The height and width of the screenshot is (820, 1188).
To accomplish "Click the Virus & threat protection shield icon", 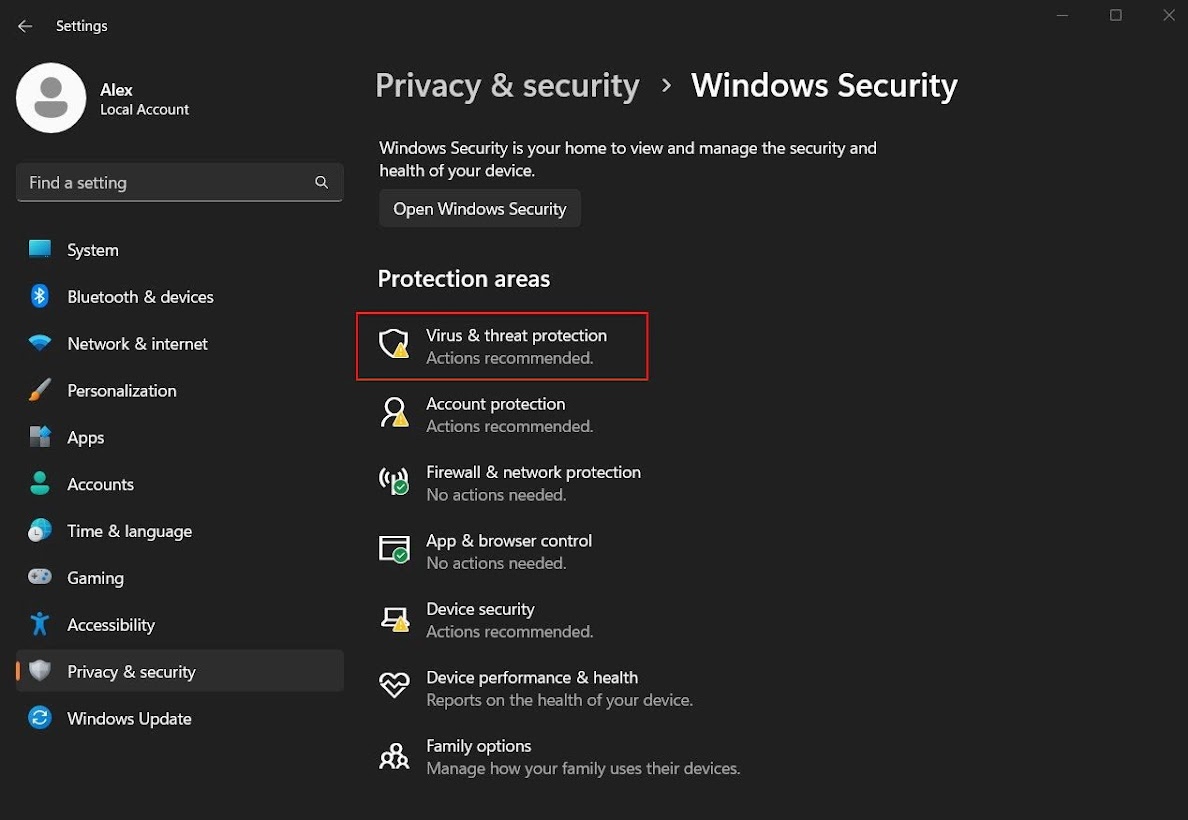I will coord(394,344).
